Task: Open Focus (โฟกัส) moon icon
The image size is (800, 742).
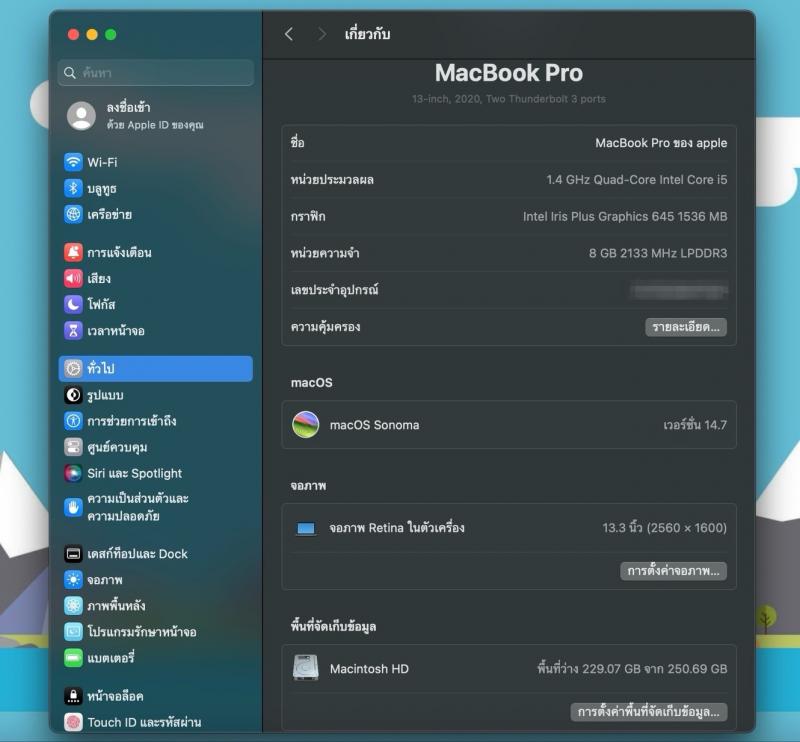Action: 73,304
